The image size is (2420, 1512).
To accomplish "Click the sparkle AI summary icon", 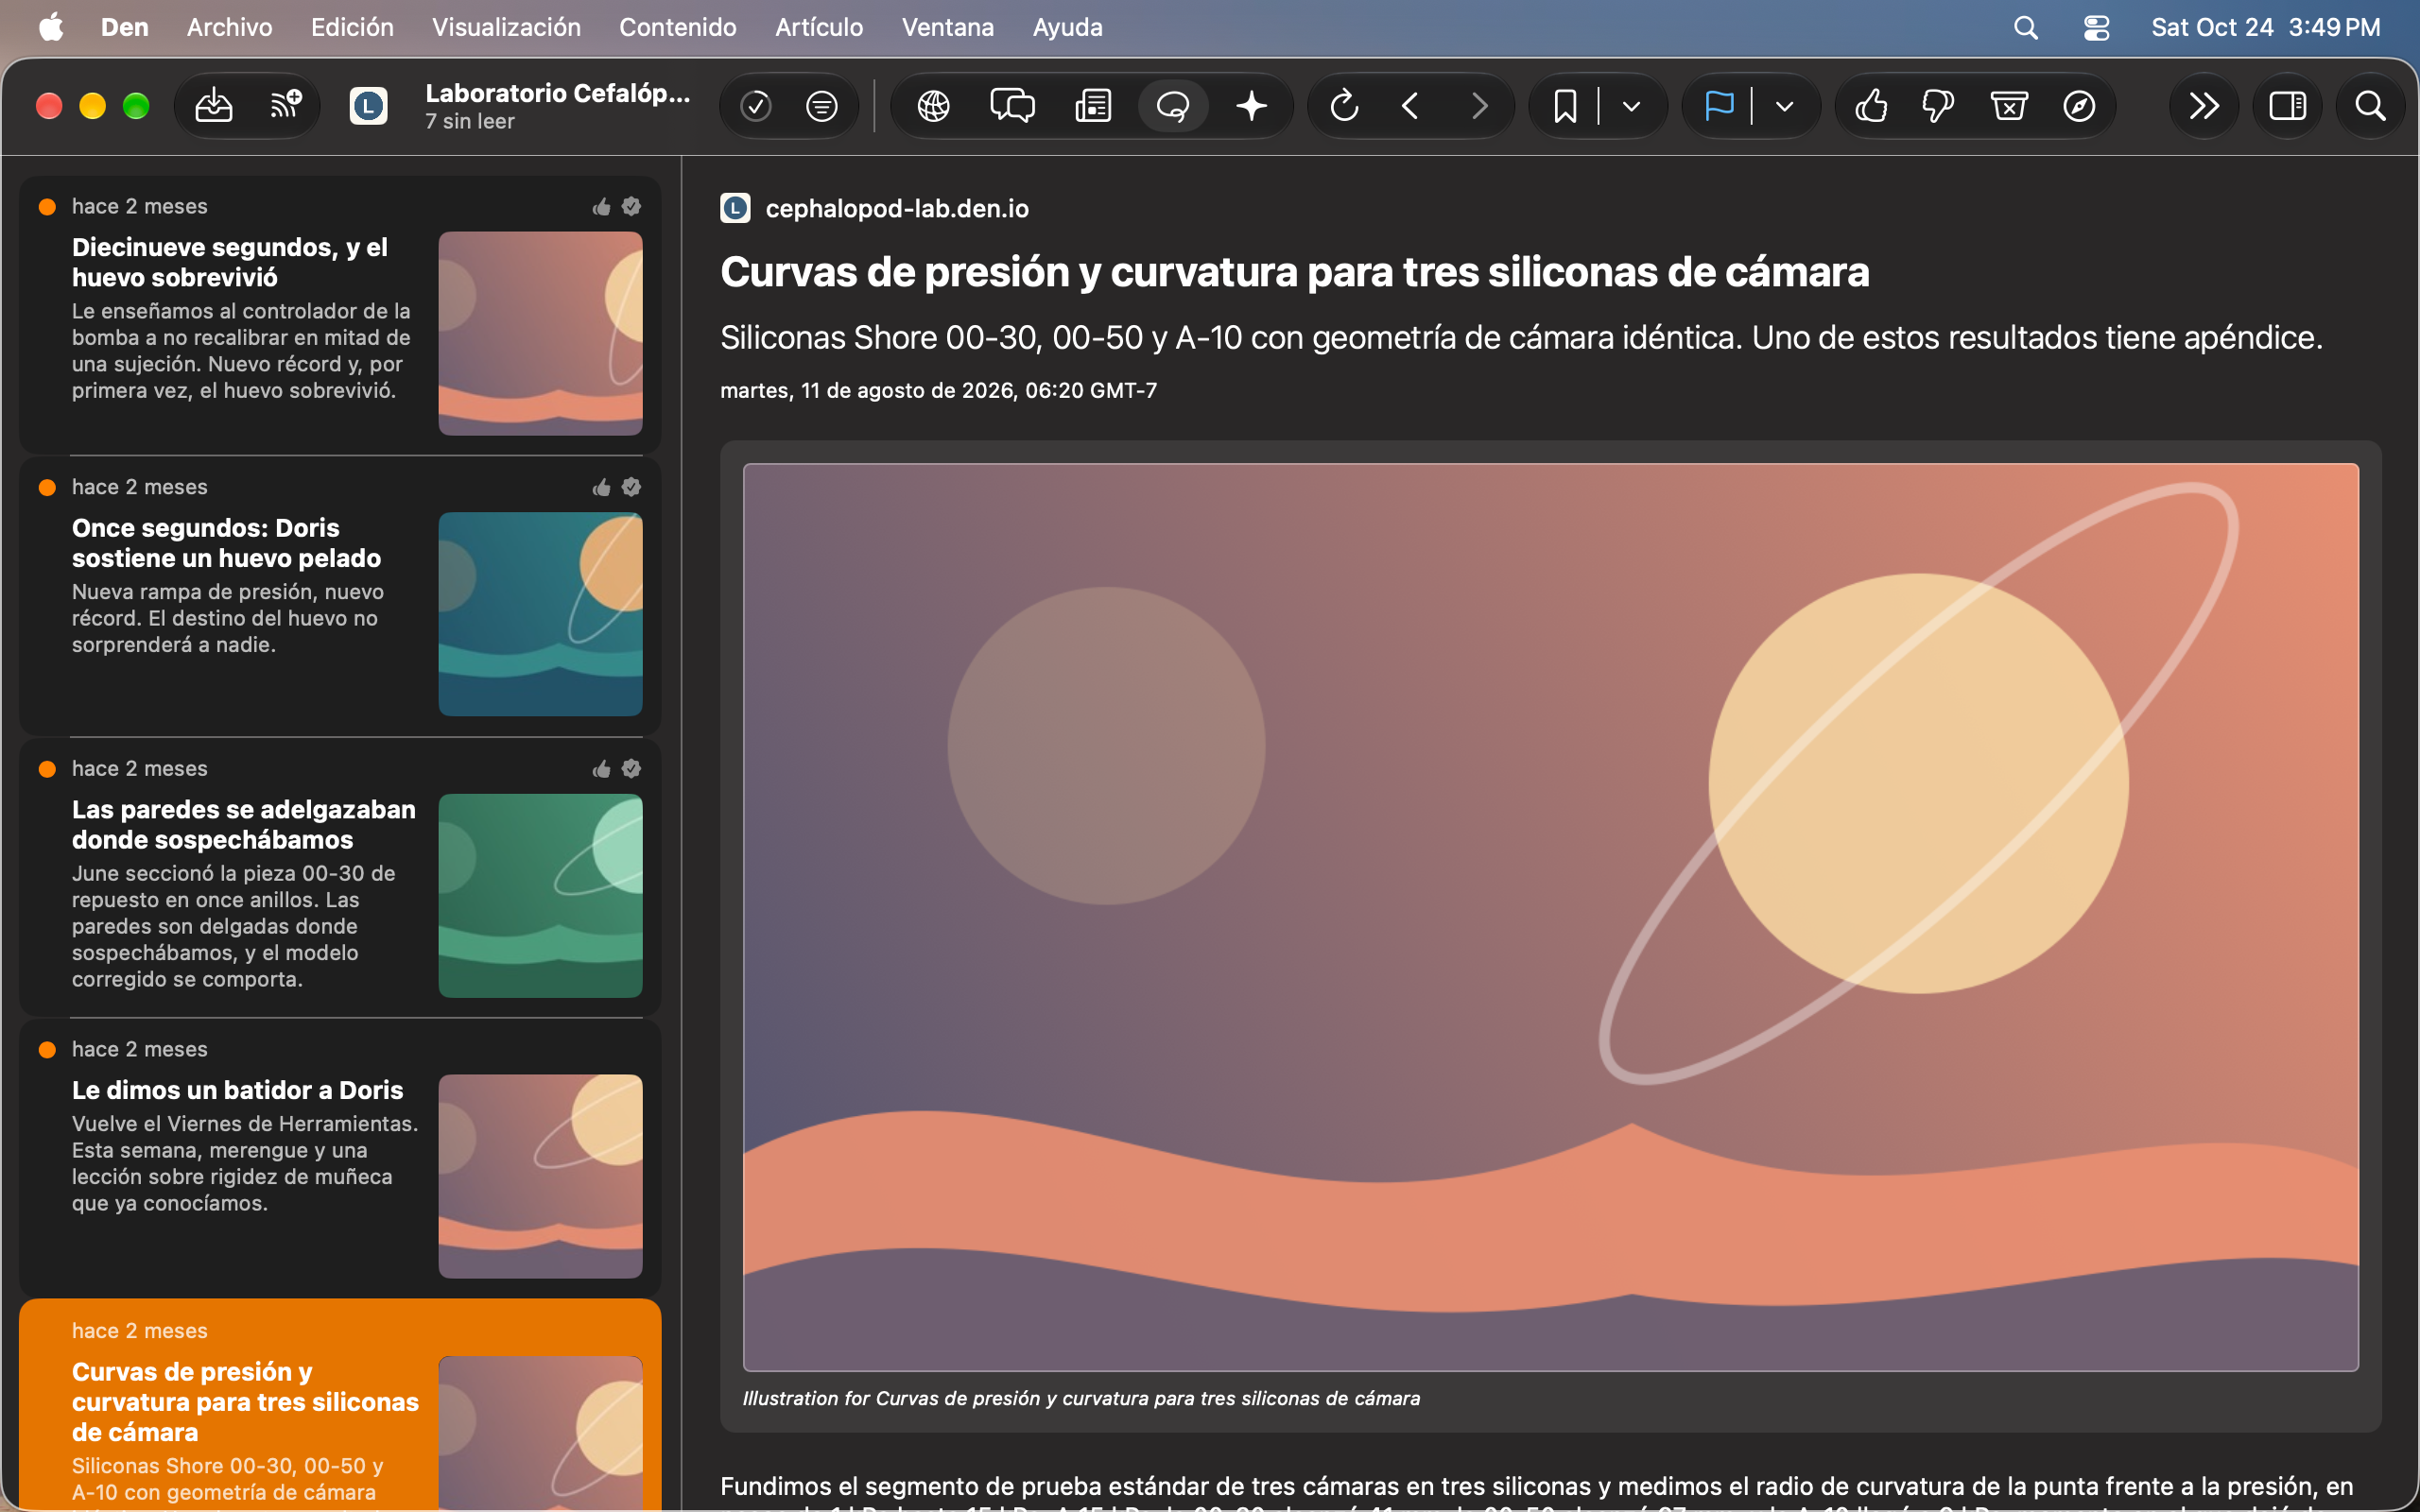I will 1251,106.
